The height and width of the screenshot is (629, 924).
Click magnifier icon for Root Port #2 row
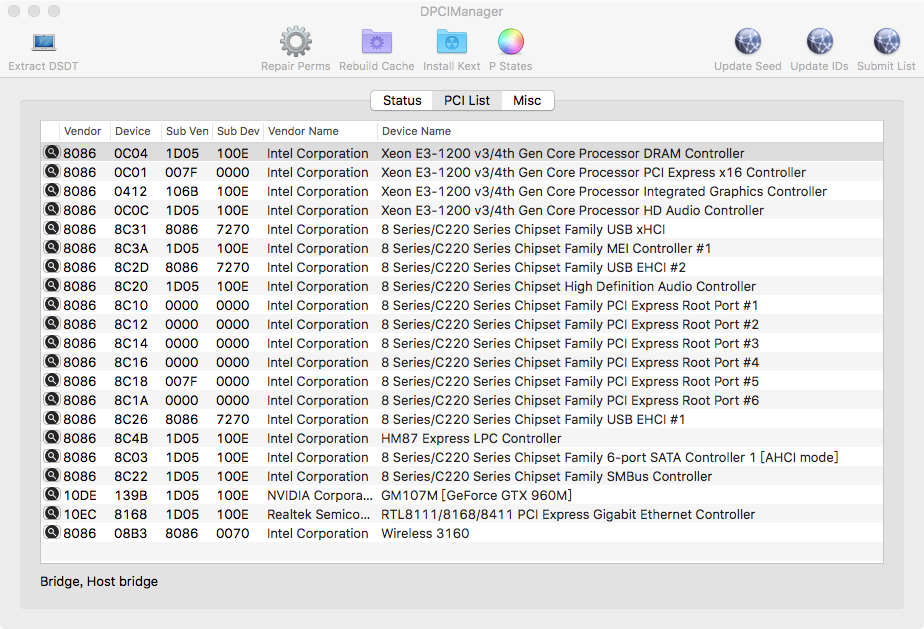pyautogui.click(x=52, y=323)
